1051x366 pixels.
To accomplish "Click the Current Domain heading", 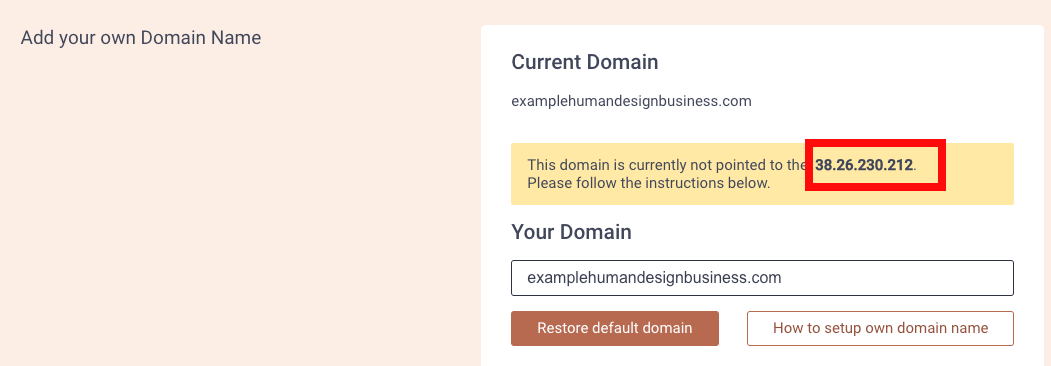I will point(584,62).
